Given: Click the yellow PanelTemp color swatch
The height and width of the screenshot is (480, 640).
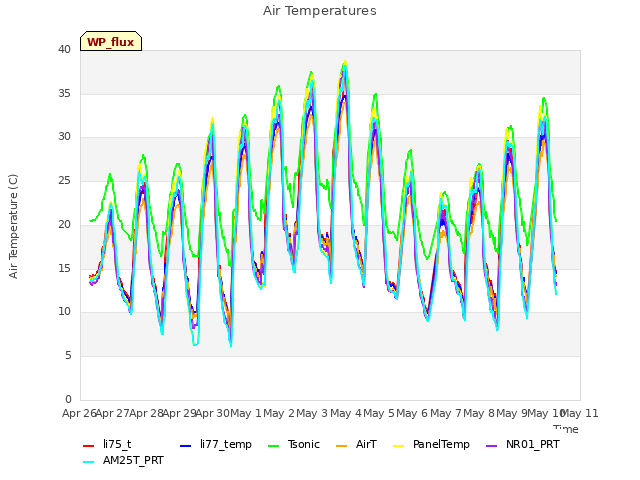Looking at the screenshot, I should pos(398,446).
